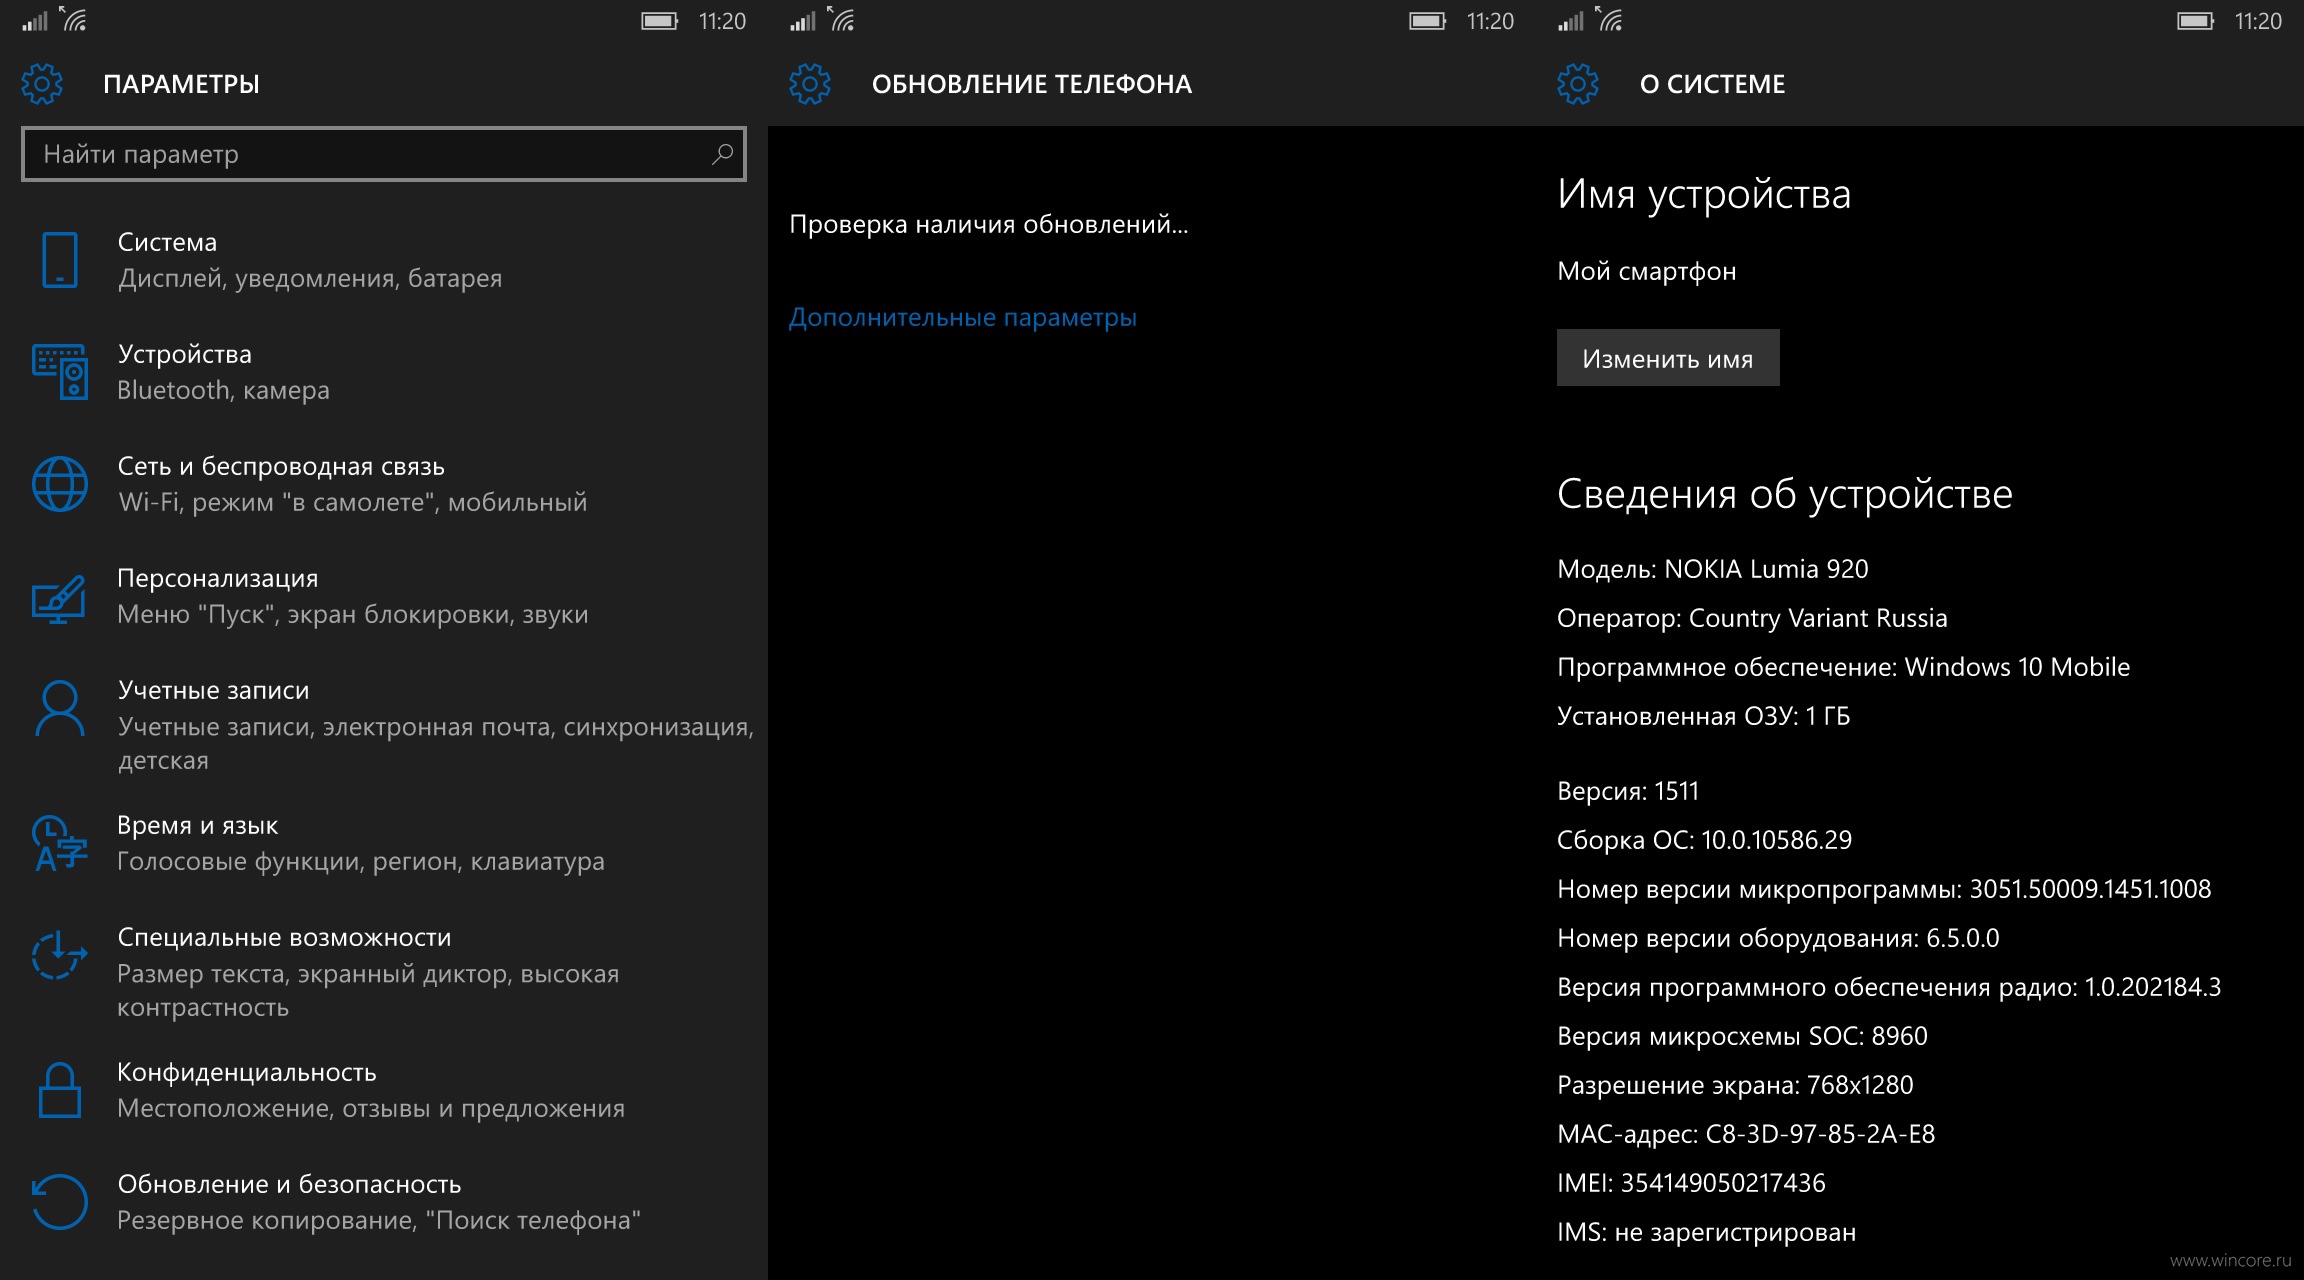Click the Мой смартфон device name
This screenshot has width=2304, height=1280.
pyautogui.click(x=1647, y=272)
